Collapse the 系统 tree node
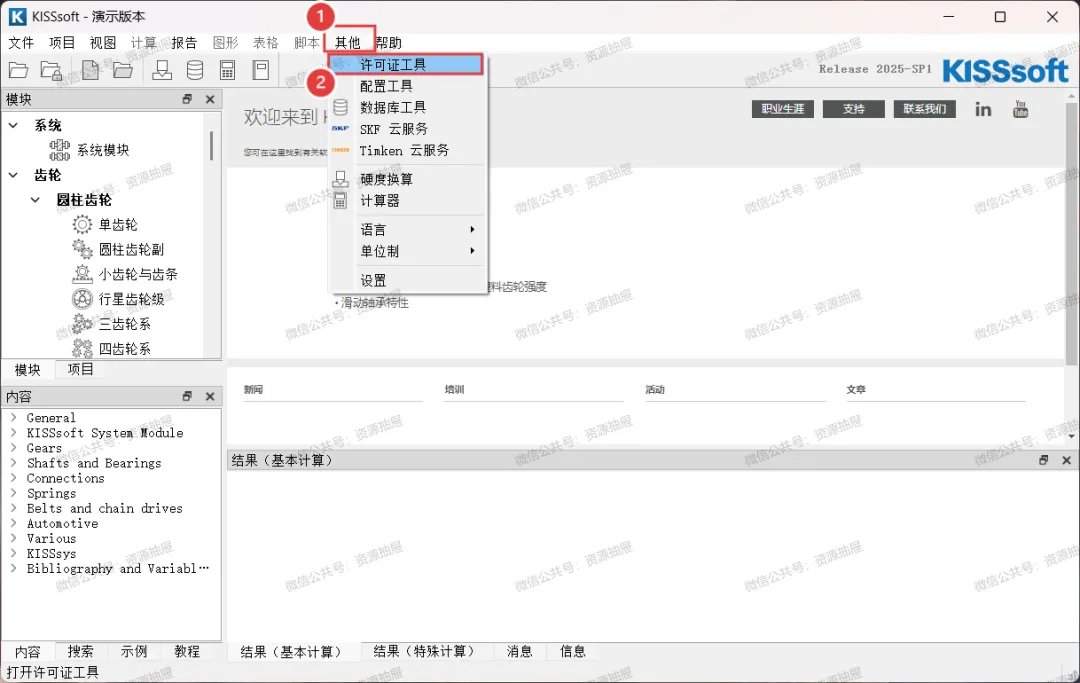The width and height of the screenshot is (1080, 683). [13, 125]
